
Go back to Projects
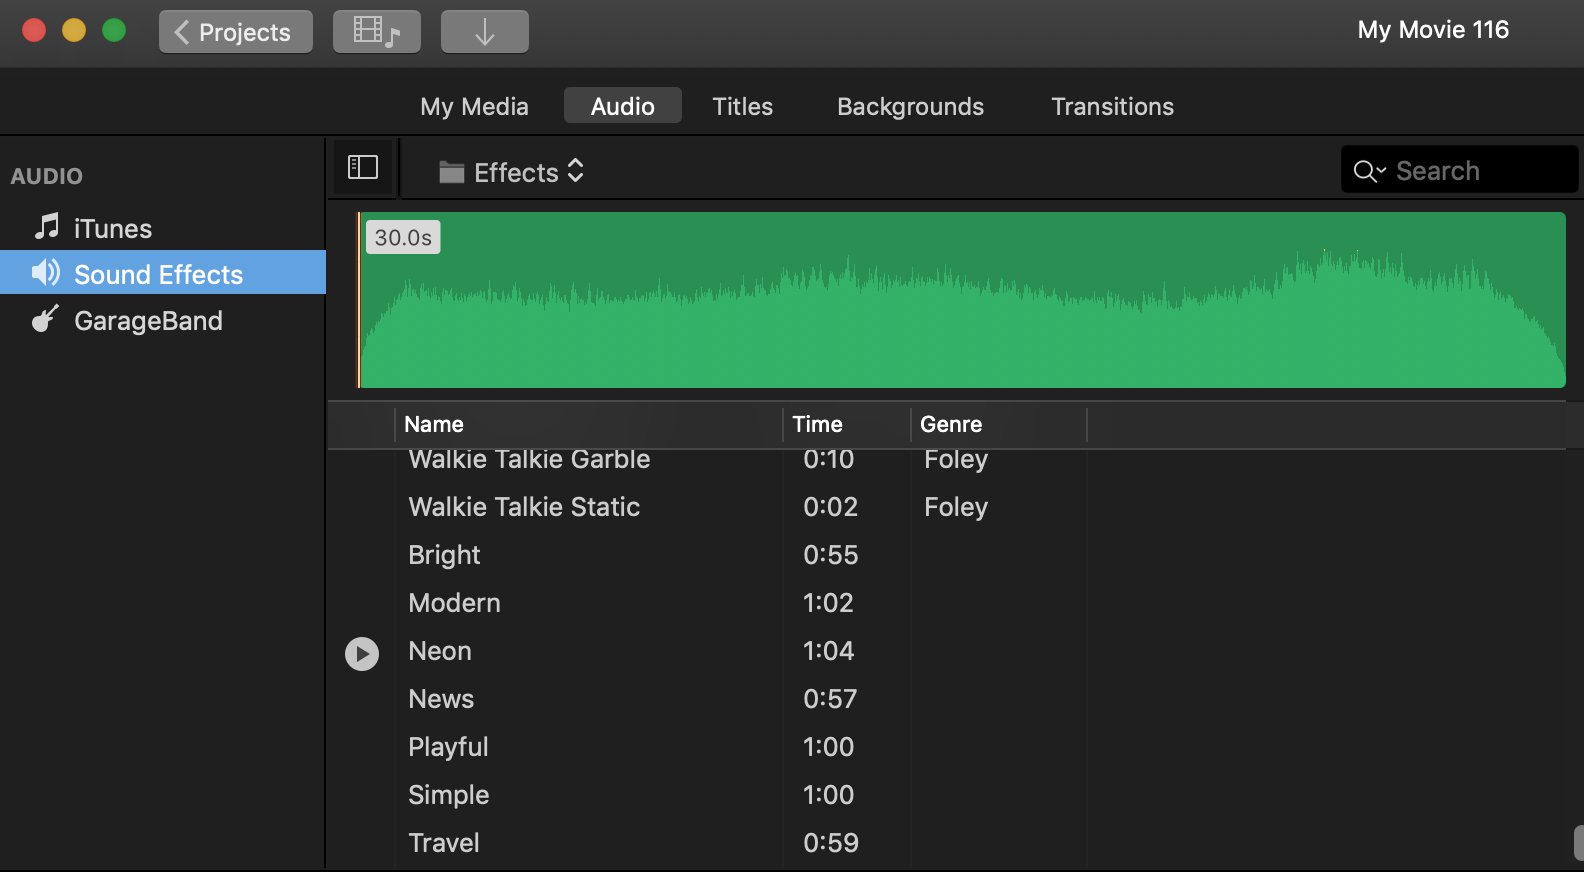click(235, 32)
